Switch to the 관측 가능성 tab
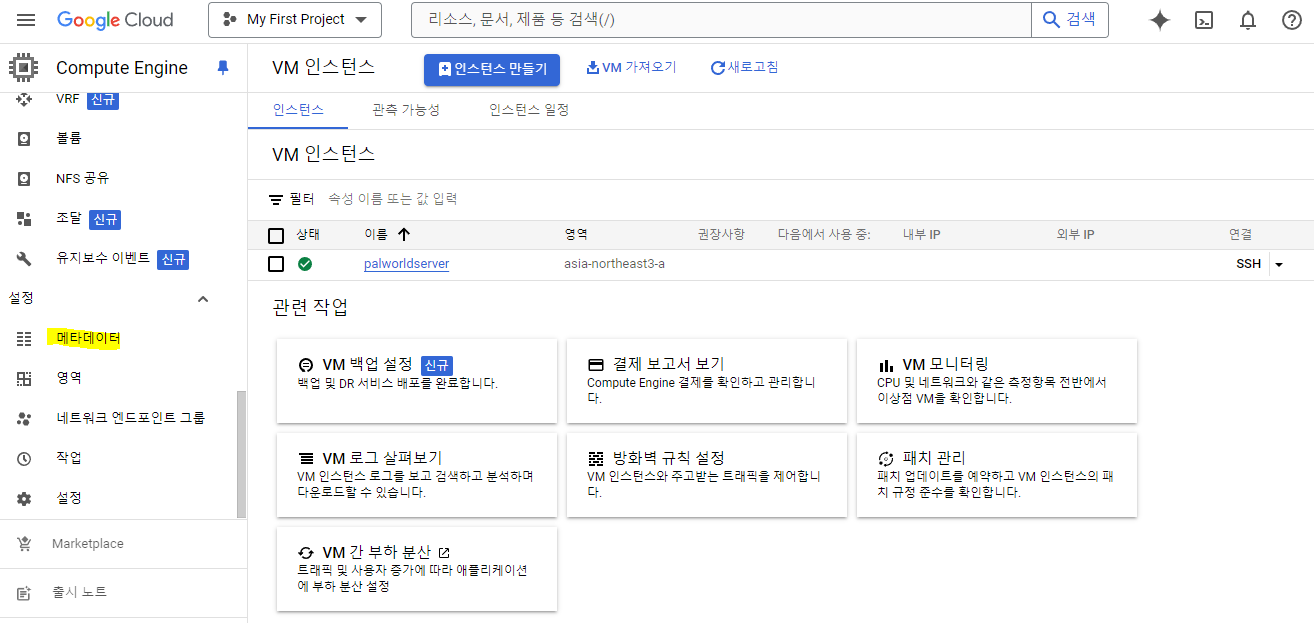The width and height of the screenshot is (1314, 623). click(x=405, y=110)
